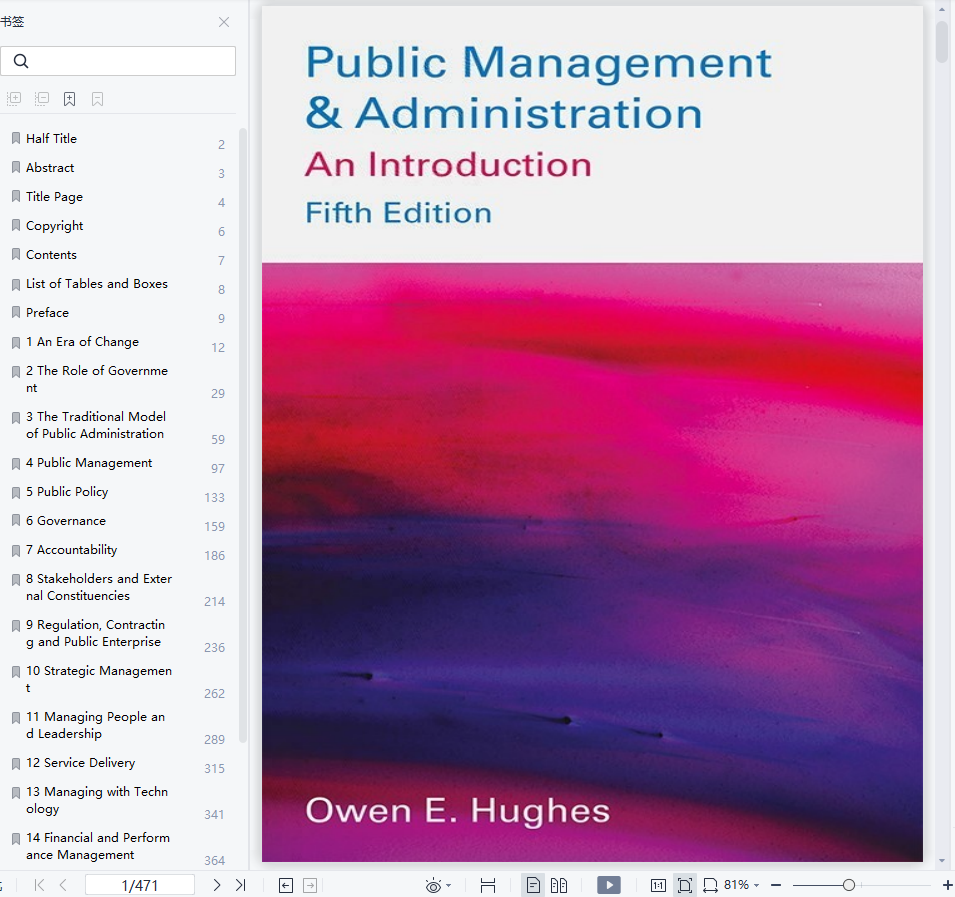Click the document vertical scrollbar thumb
The height and width of the screenshot is (897, 955).
(942, 41)
